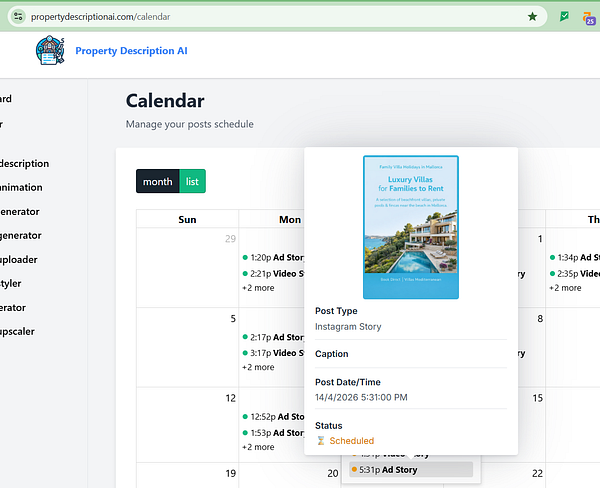Open the 3:17p Video Story event

273,353
